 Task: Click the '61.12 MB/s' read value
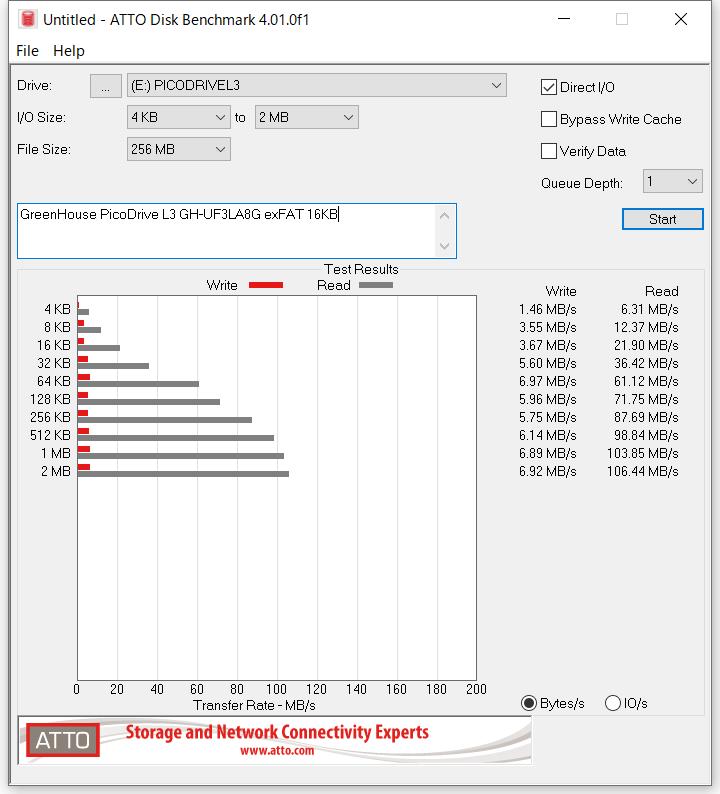pyautogui.click(x=646, y=381)
